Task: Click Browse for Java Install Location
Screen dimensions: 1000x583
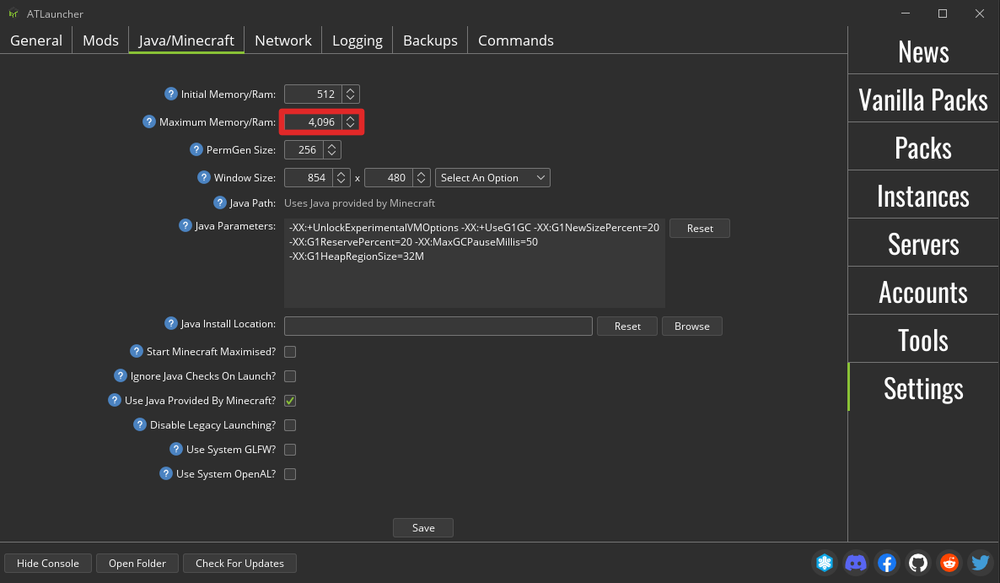Action: click(x=691, y=326)
